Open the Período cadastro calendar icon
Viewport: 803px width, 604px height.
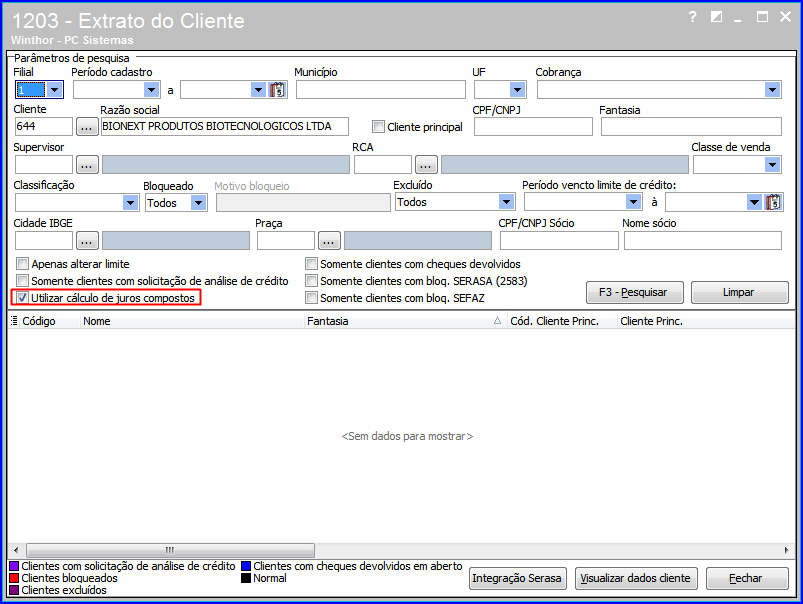(x=277, y=90)
